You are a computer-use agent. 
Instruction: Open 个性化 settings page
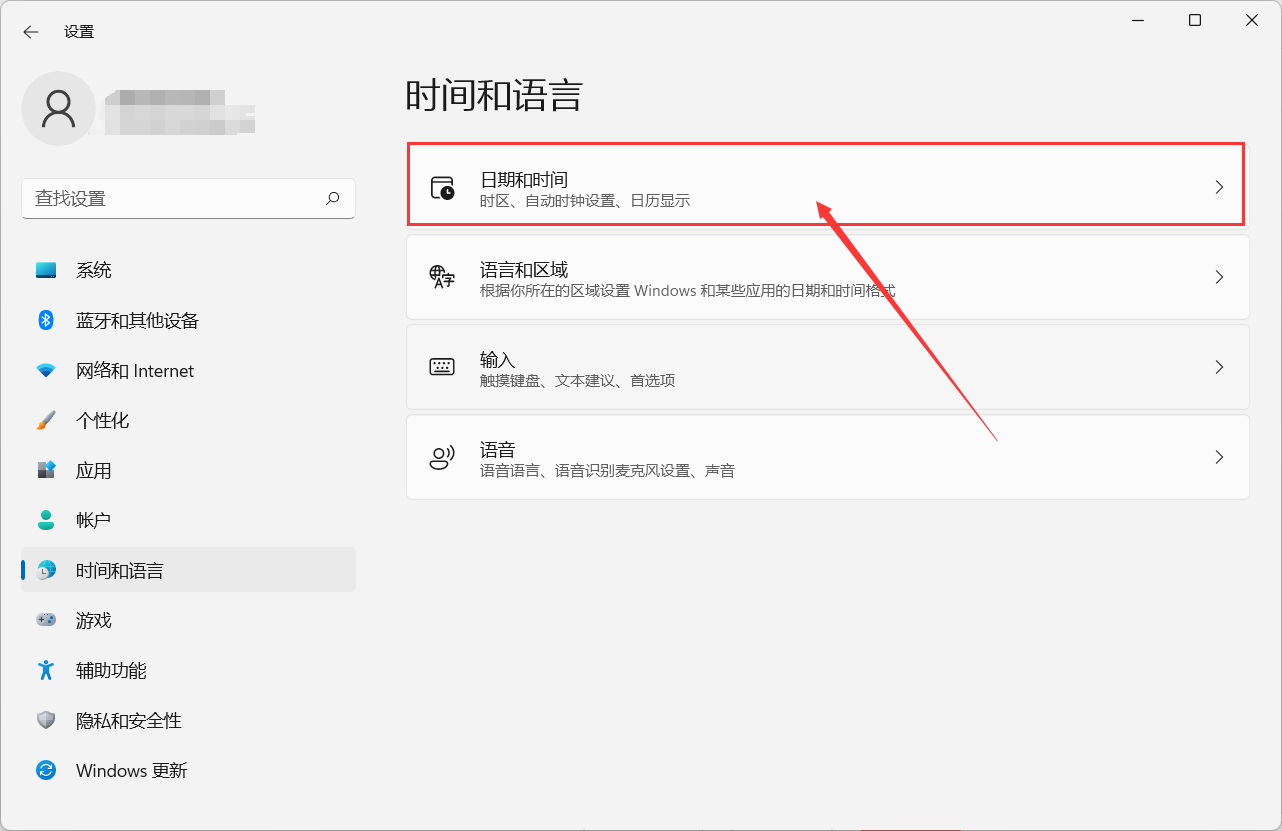click(188, 420)
